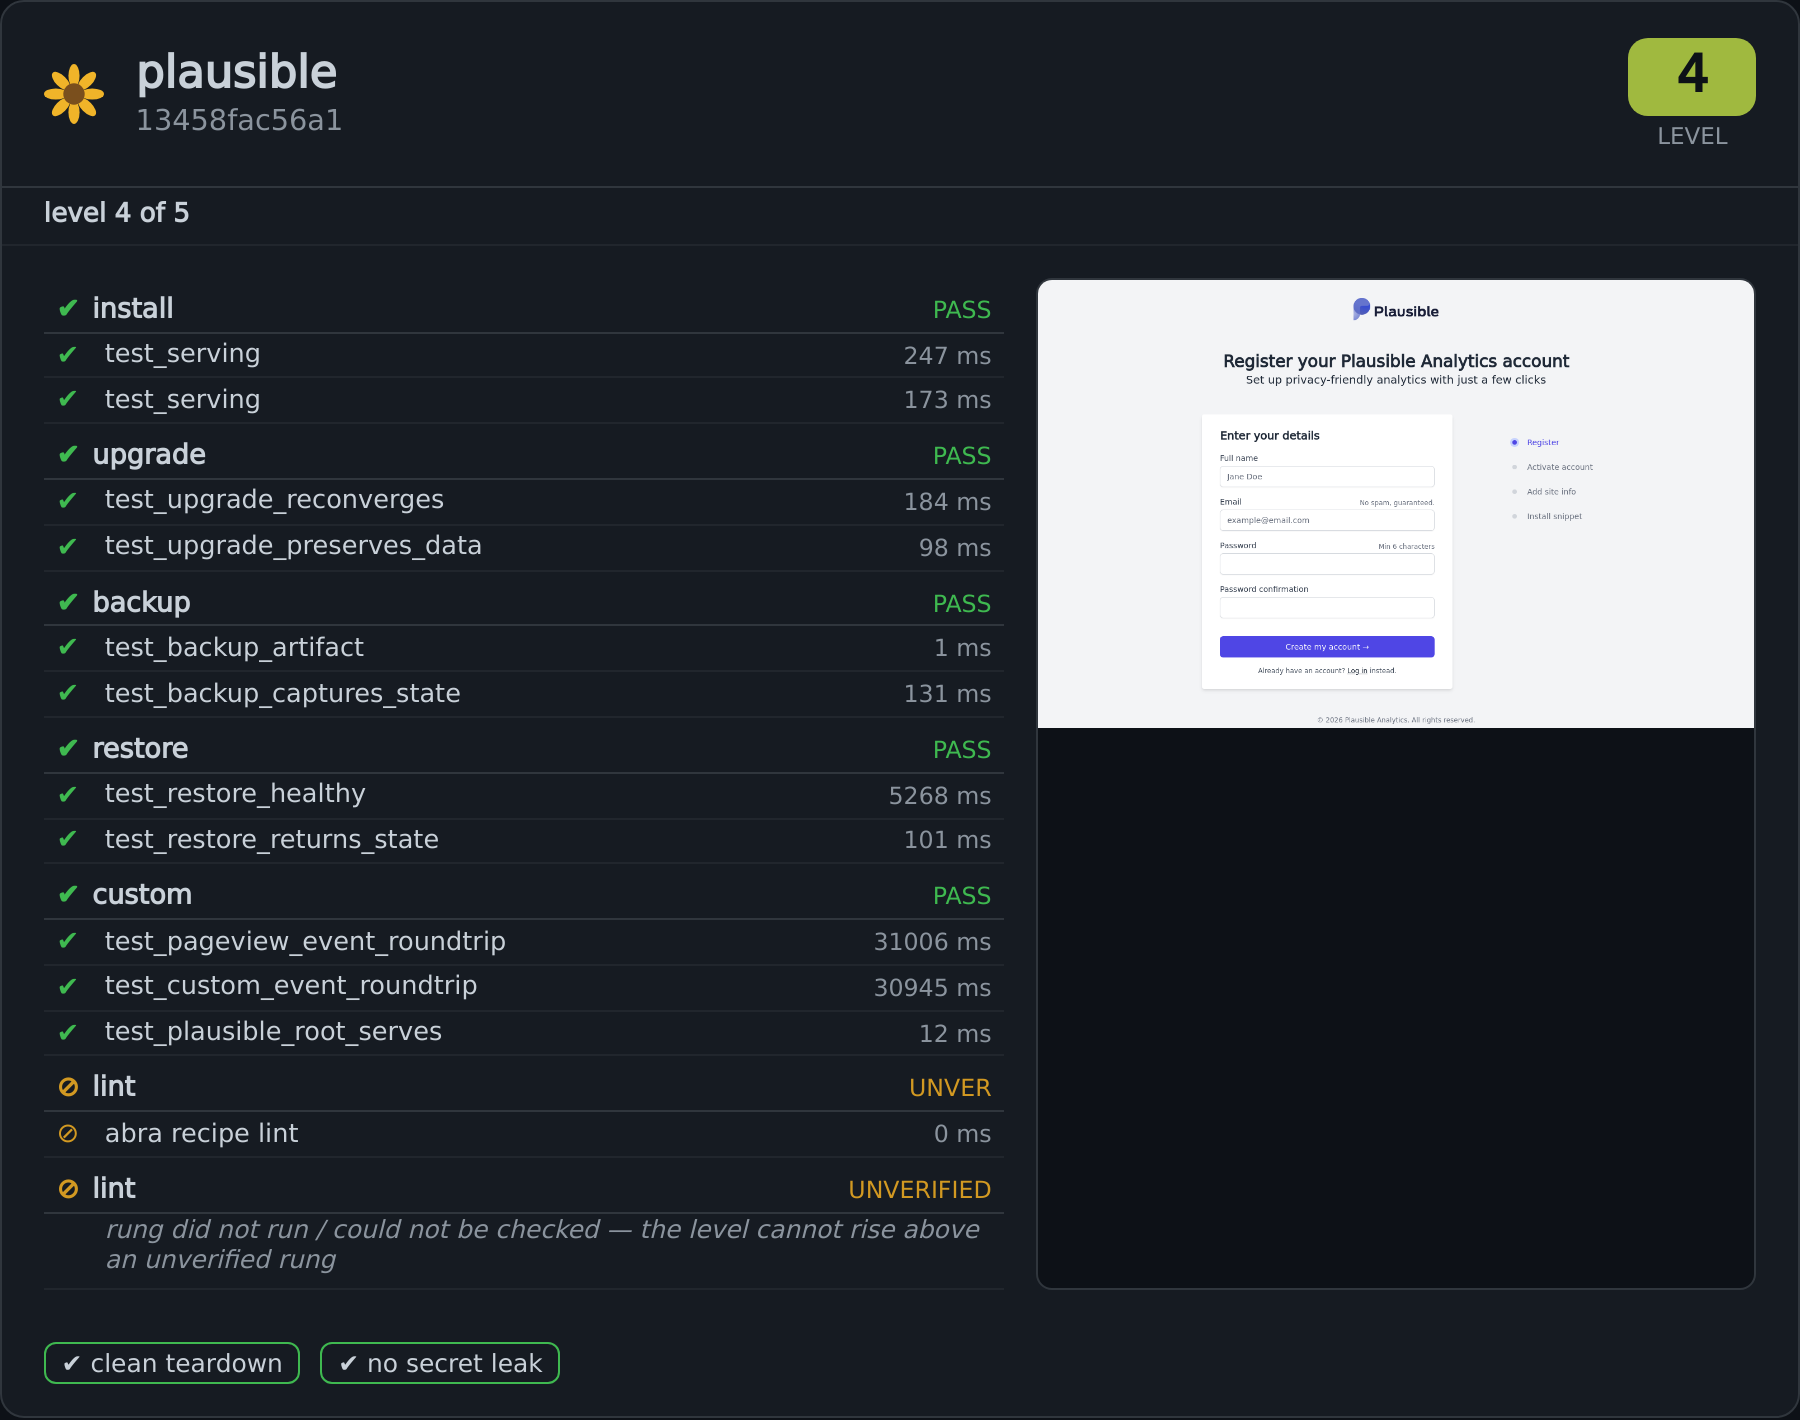Image resolution: width=1800 pixels, height=1420 pixels.
Task: Click the Register your Plausible Analytics account heading
Action: [1396, 361]
